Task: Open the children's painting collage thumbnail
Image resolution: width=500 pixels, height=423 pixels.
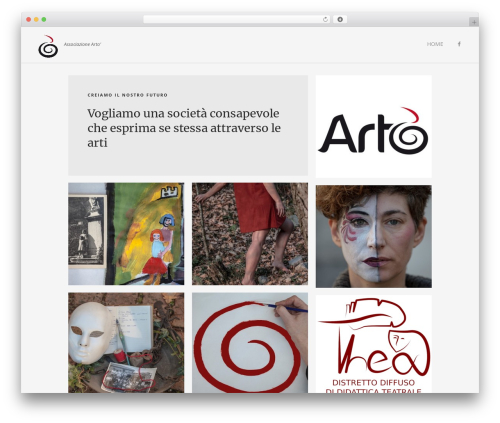Action: pyautogui.click(x=126, y=234)
